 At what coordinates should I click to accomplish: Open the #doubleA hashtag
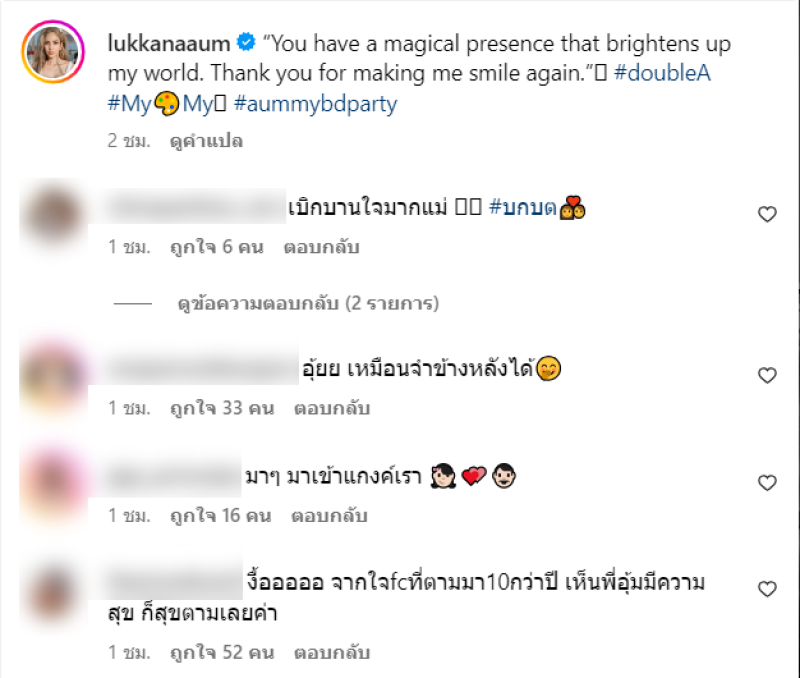tap(662, 73)
